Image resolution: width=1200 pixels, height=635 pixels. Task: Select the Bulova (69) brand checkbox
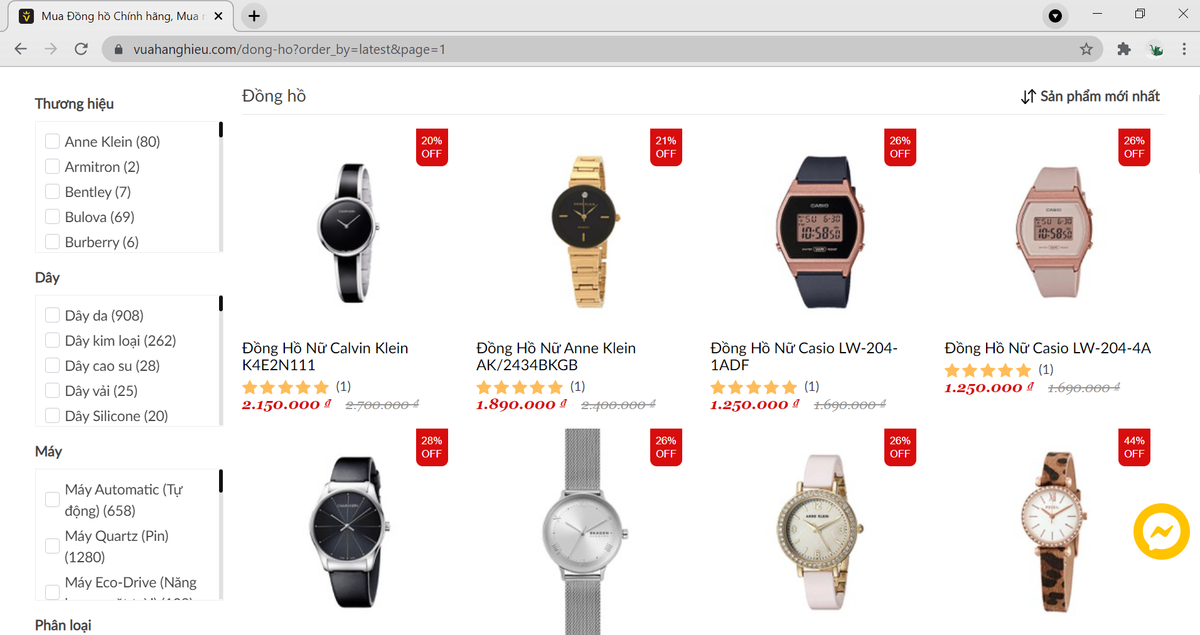click(52, 217)
